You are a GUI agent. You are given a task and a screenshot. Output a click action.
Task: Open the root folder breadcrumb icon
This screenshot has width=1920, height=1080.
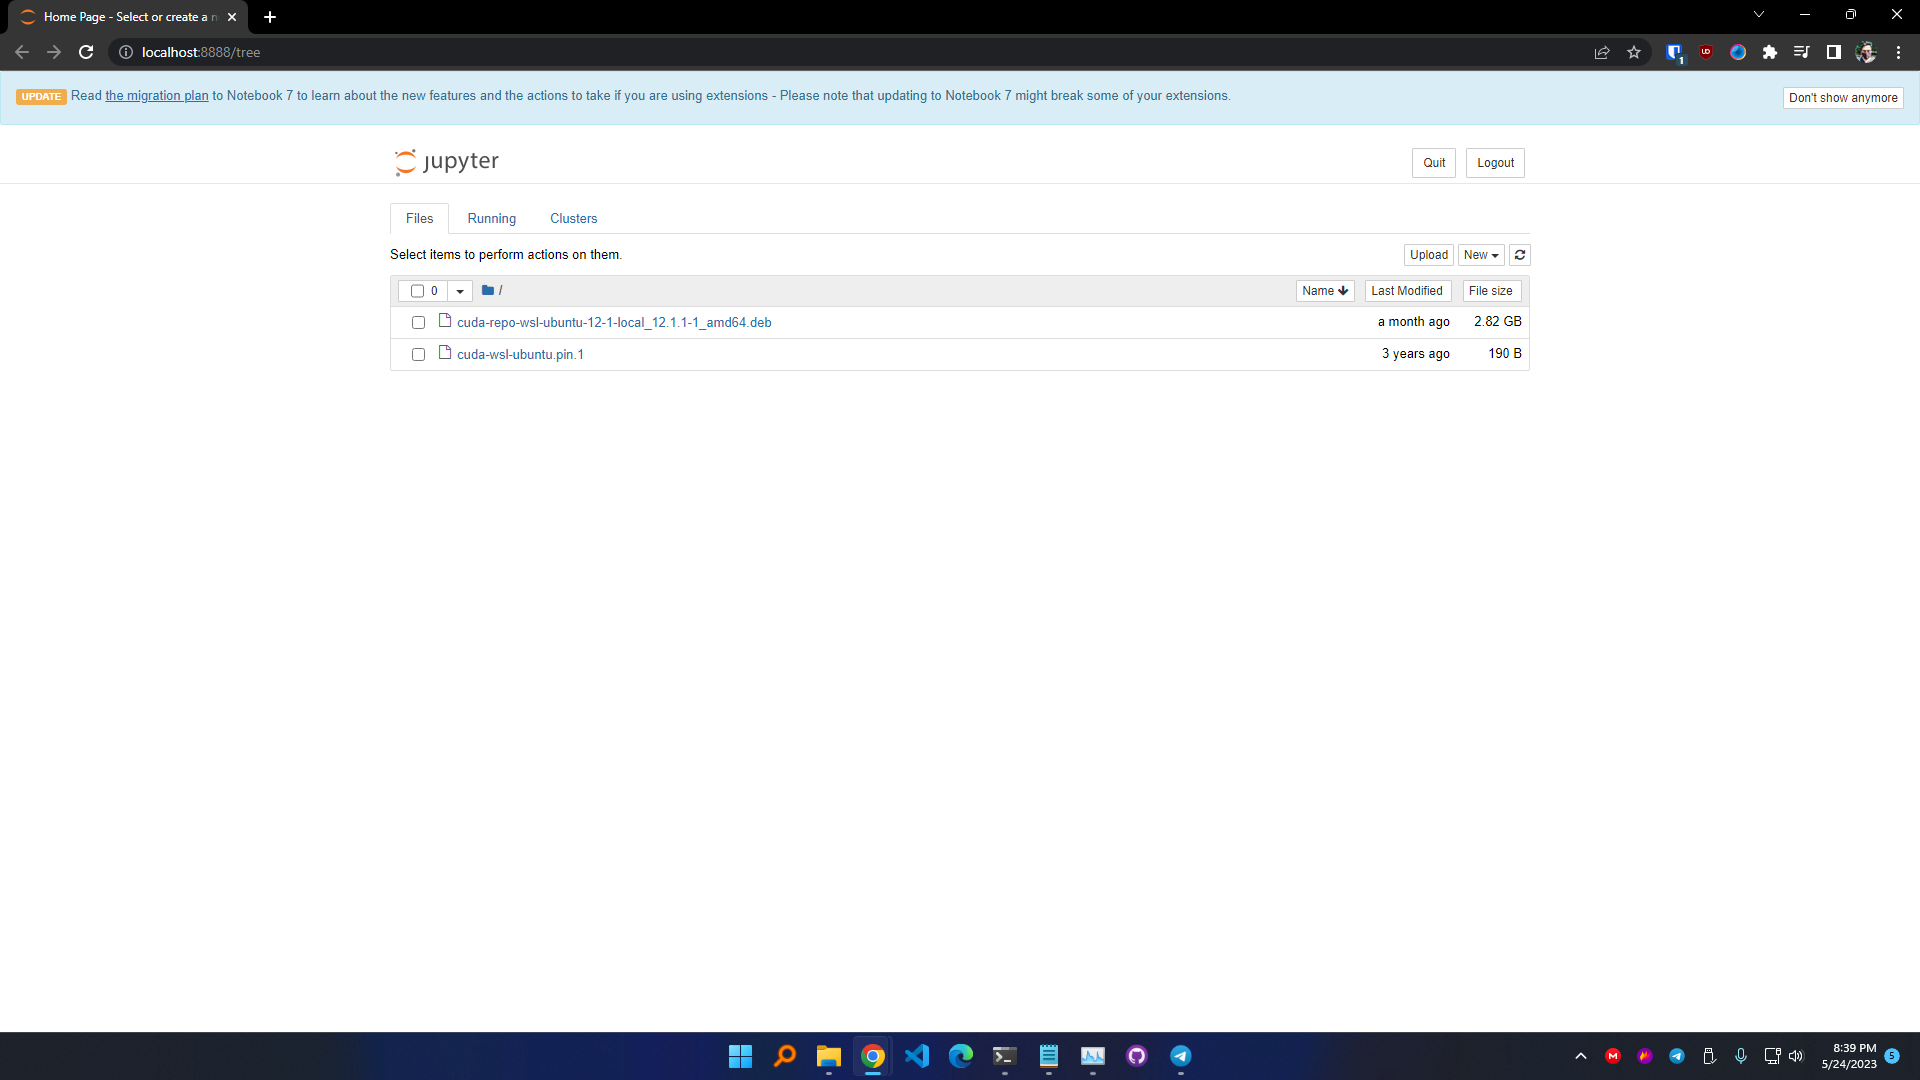coord(487,290)
